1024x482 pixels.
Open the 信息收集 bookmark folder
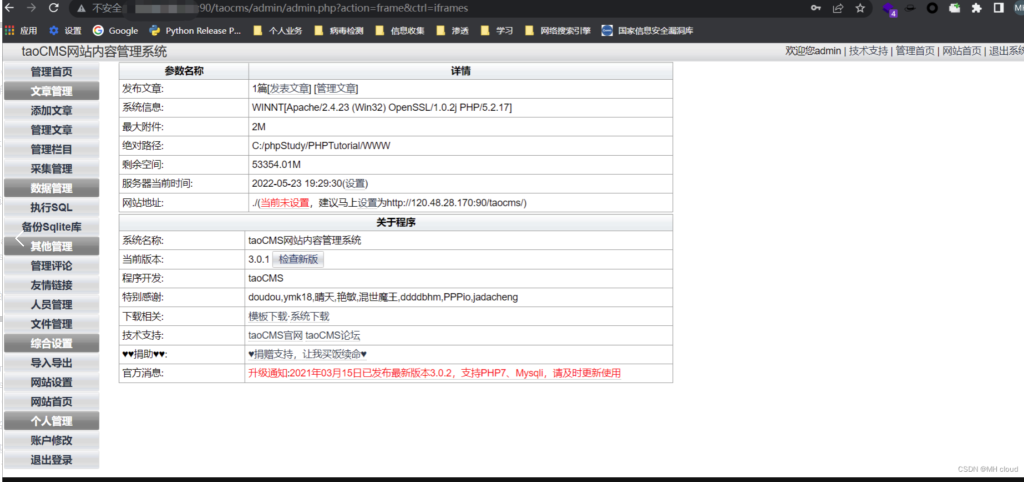[x=399, y=31]
